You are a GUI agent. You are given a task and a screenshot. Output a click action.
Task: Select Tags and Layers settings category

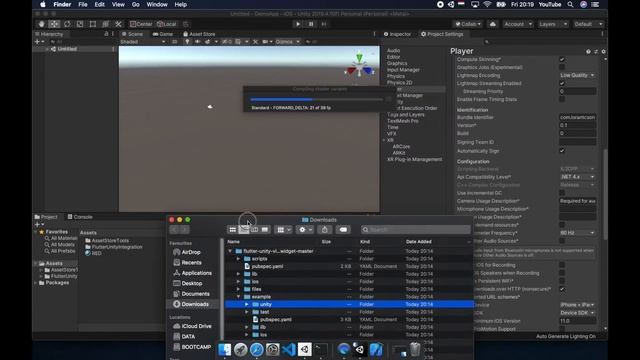coord(405,115)
